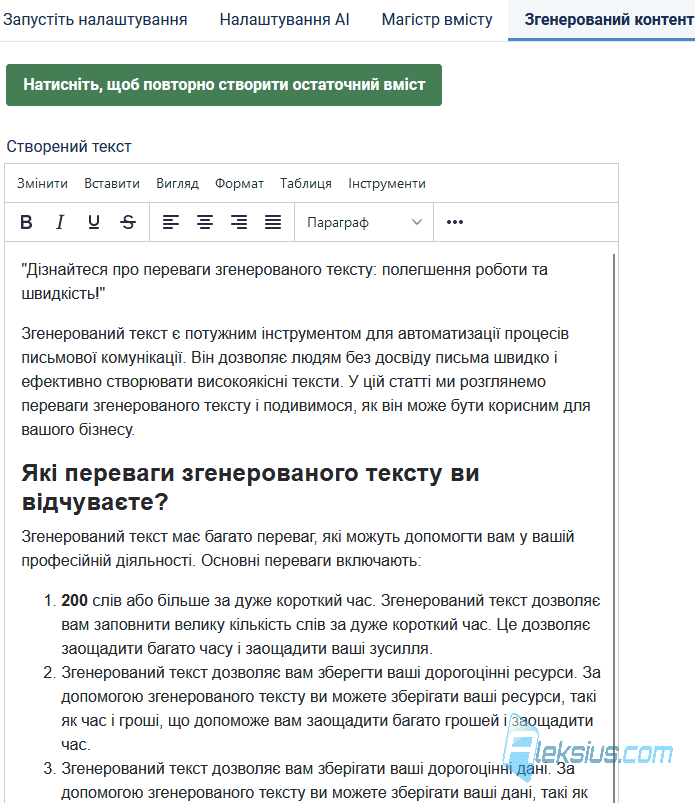The width and height of the screenshot is (695, 803).
Task: Open the Вставити menu
Action: [112, 183]
